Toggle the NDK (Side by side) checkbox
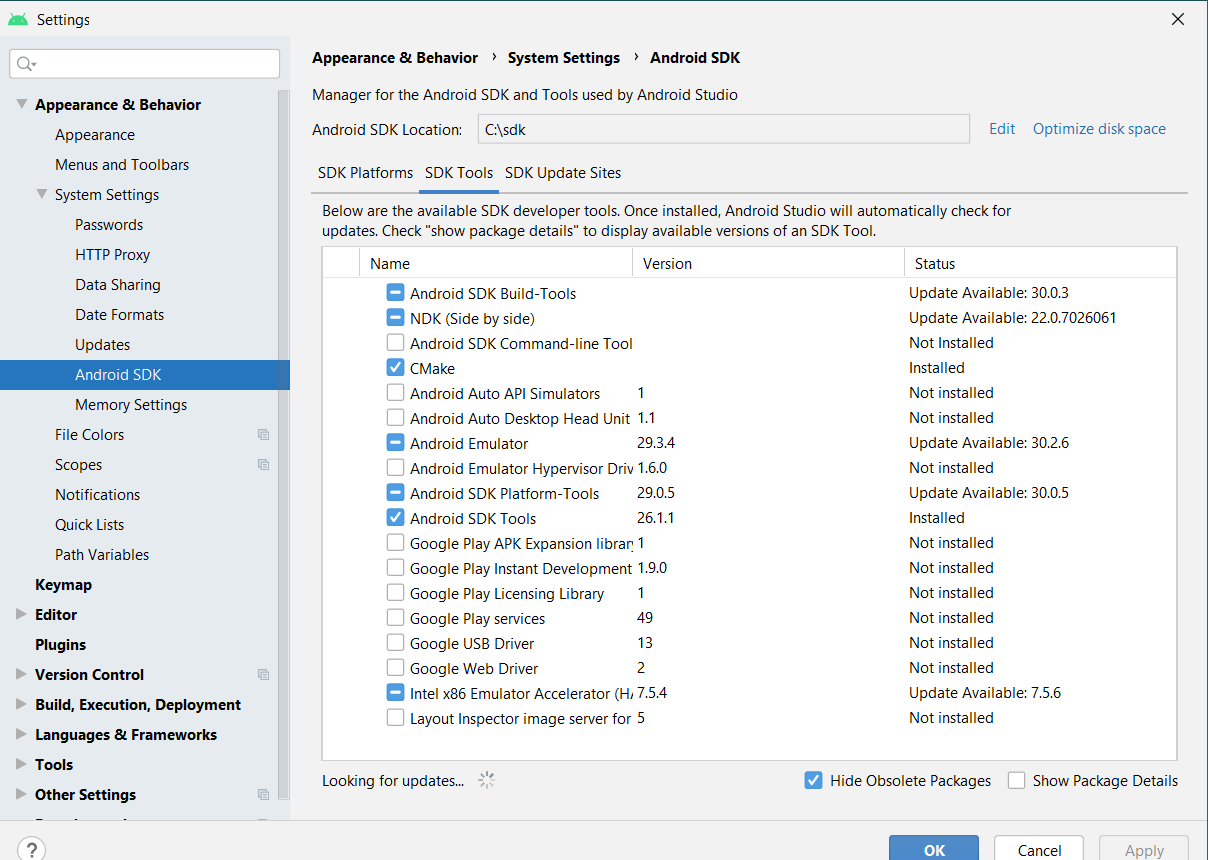 395,318
